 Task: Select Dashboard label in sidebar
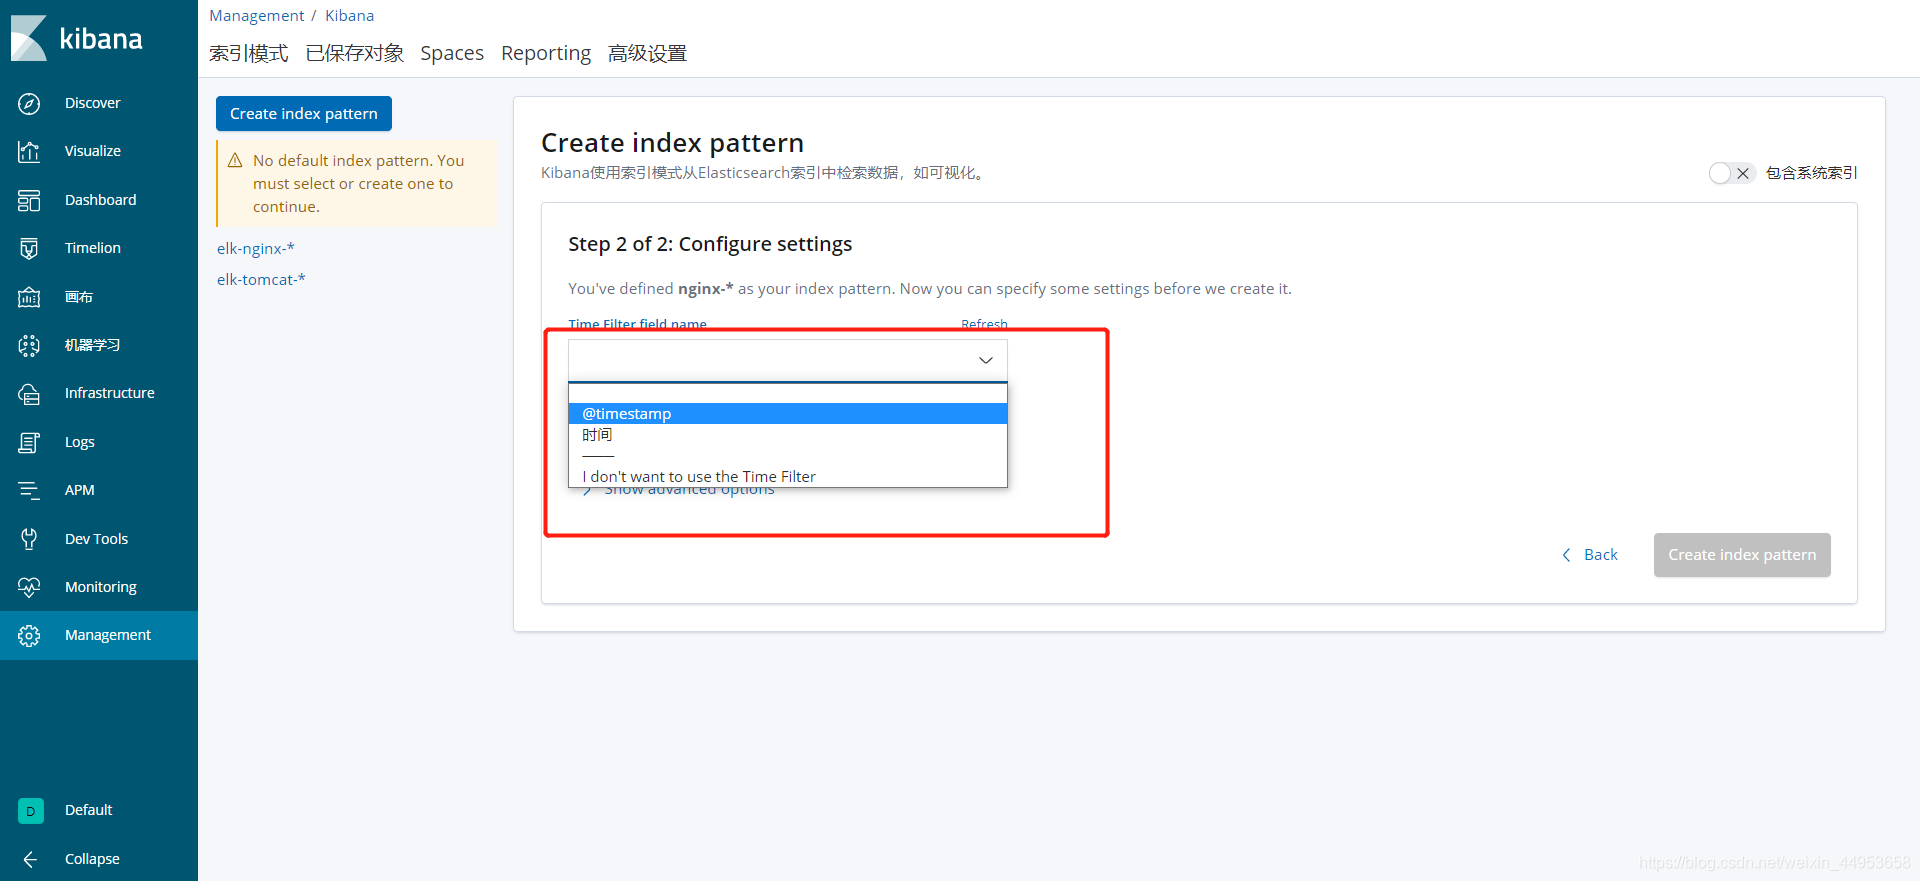click(101, 200)
